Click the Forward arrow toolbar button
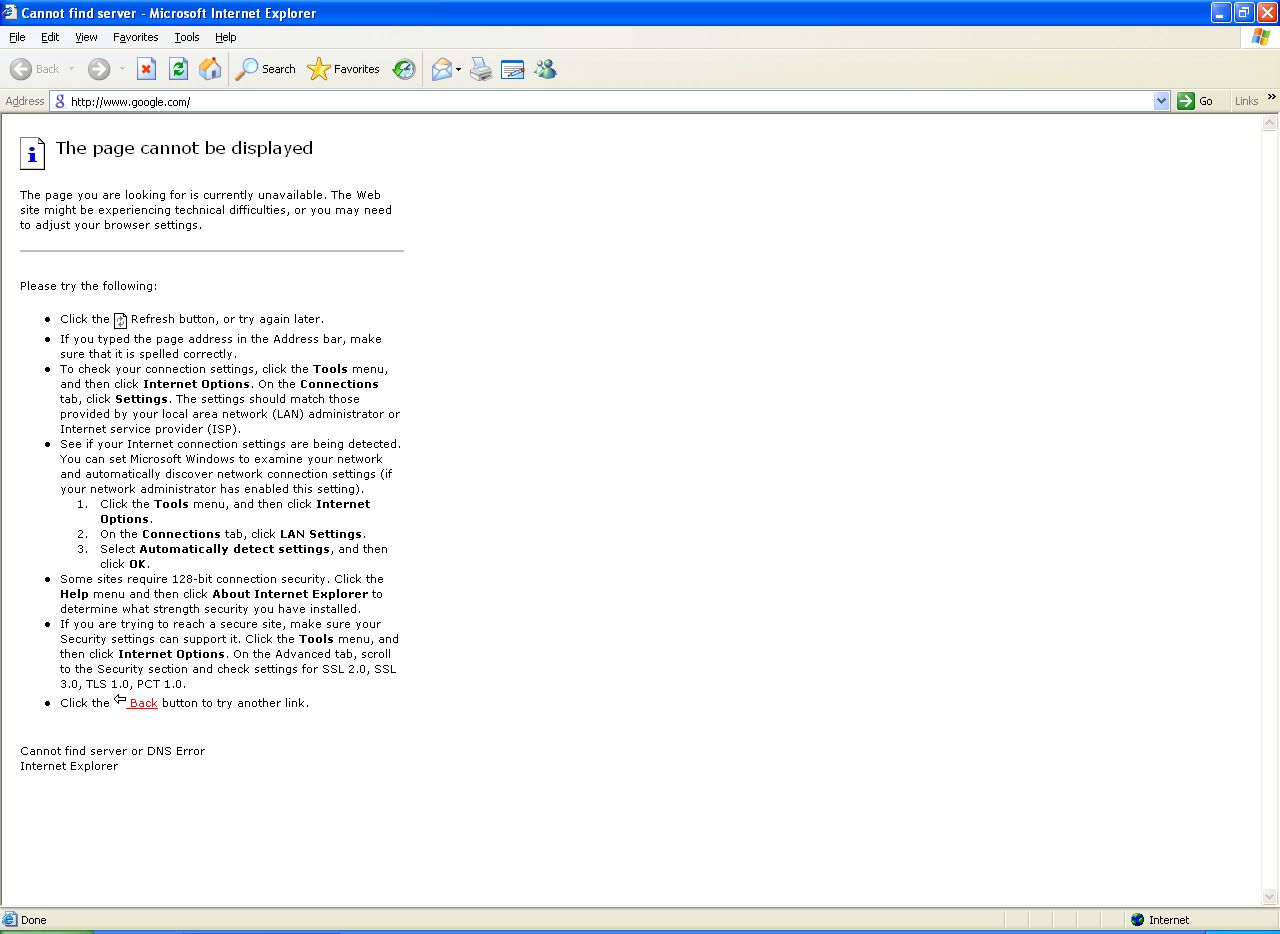Image resolution: width=1280 pixels, height=934 pixels. coord(98,69)
